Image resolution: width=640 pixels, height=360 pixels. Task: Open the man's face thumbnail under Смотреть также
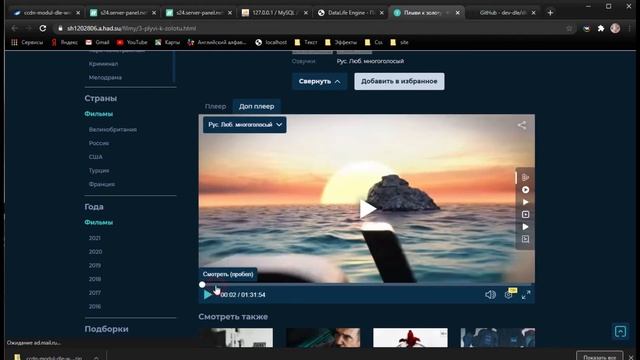[323, 338]
